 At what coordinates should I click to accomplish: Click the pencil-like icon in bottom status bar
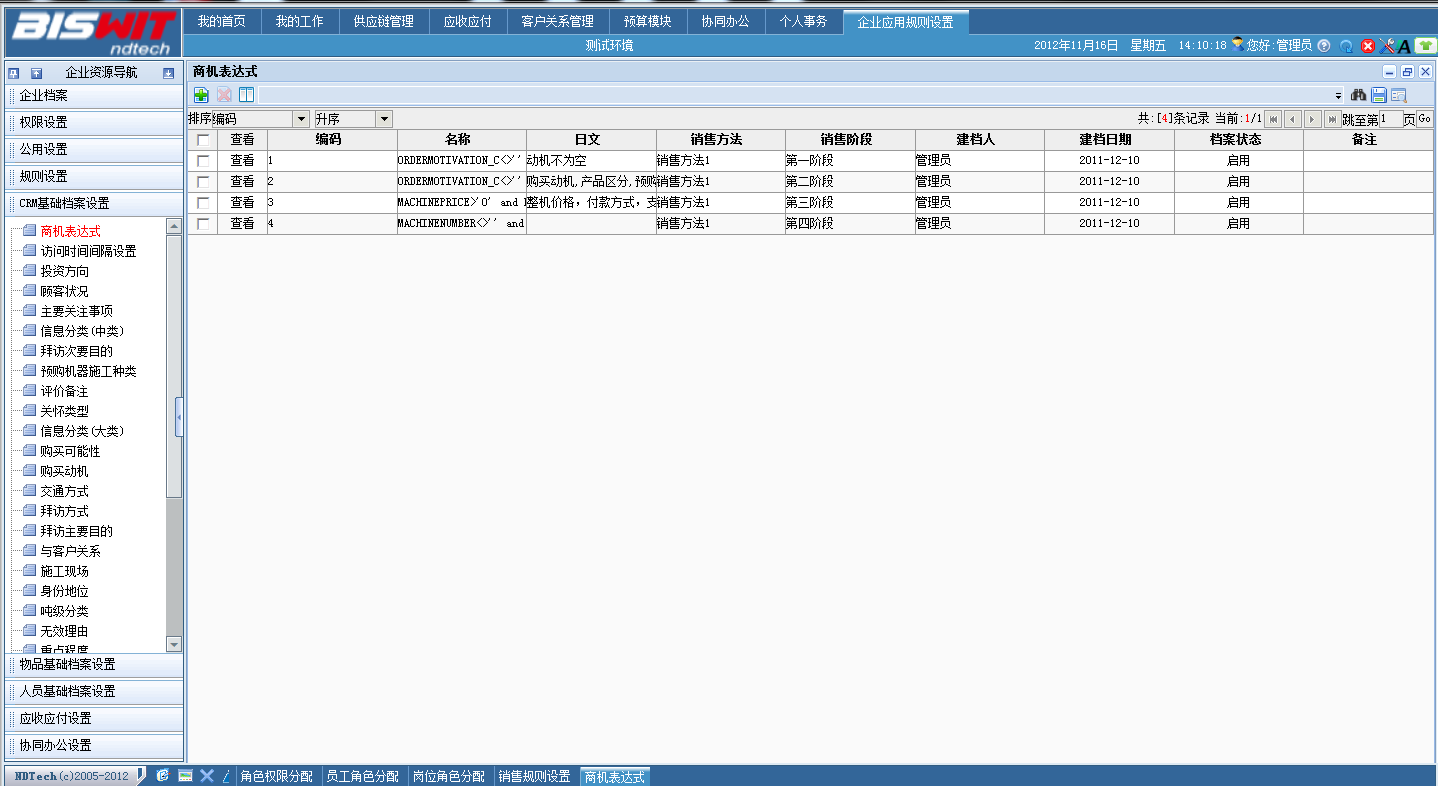[x=226, y=776]
